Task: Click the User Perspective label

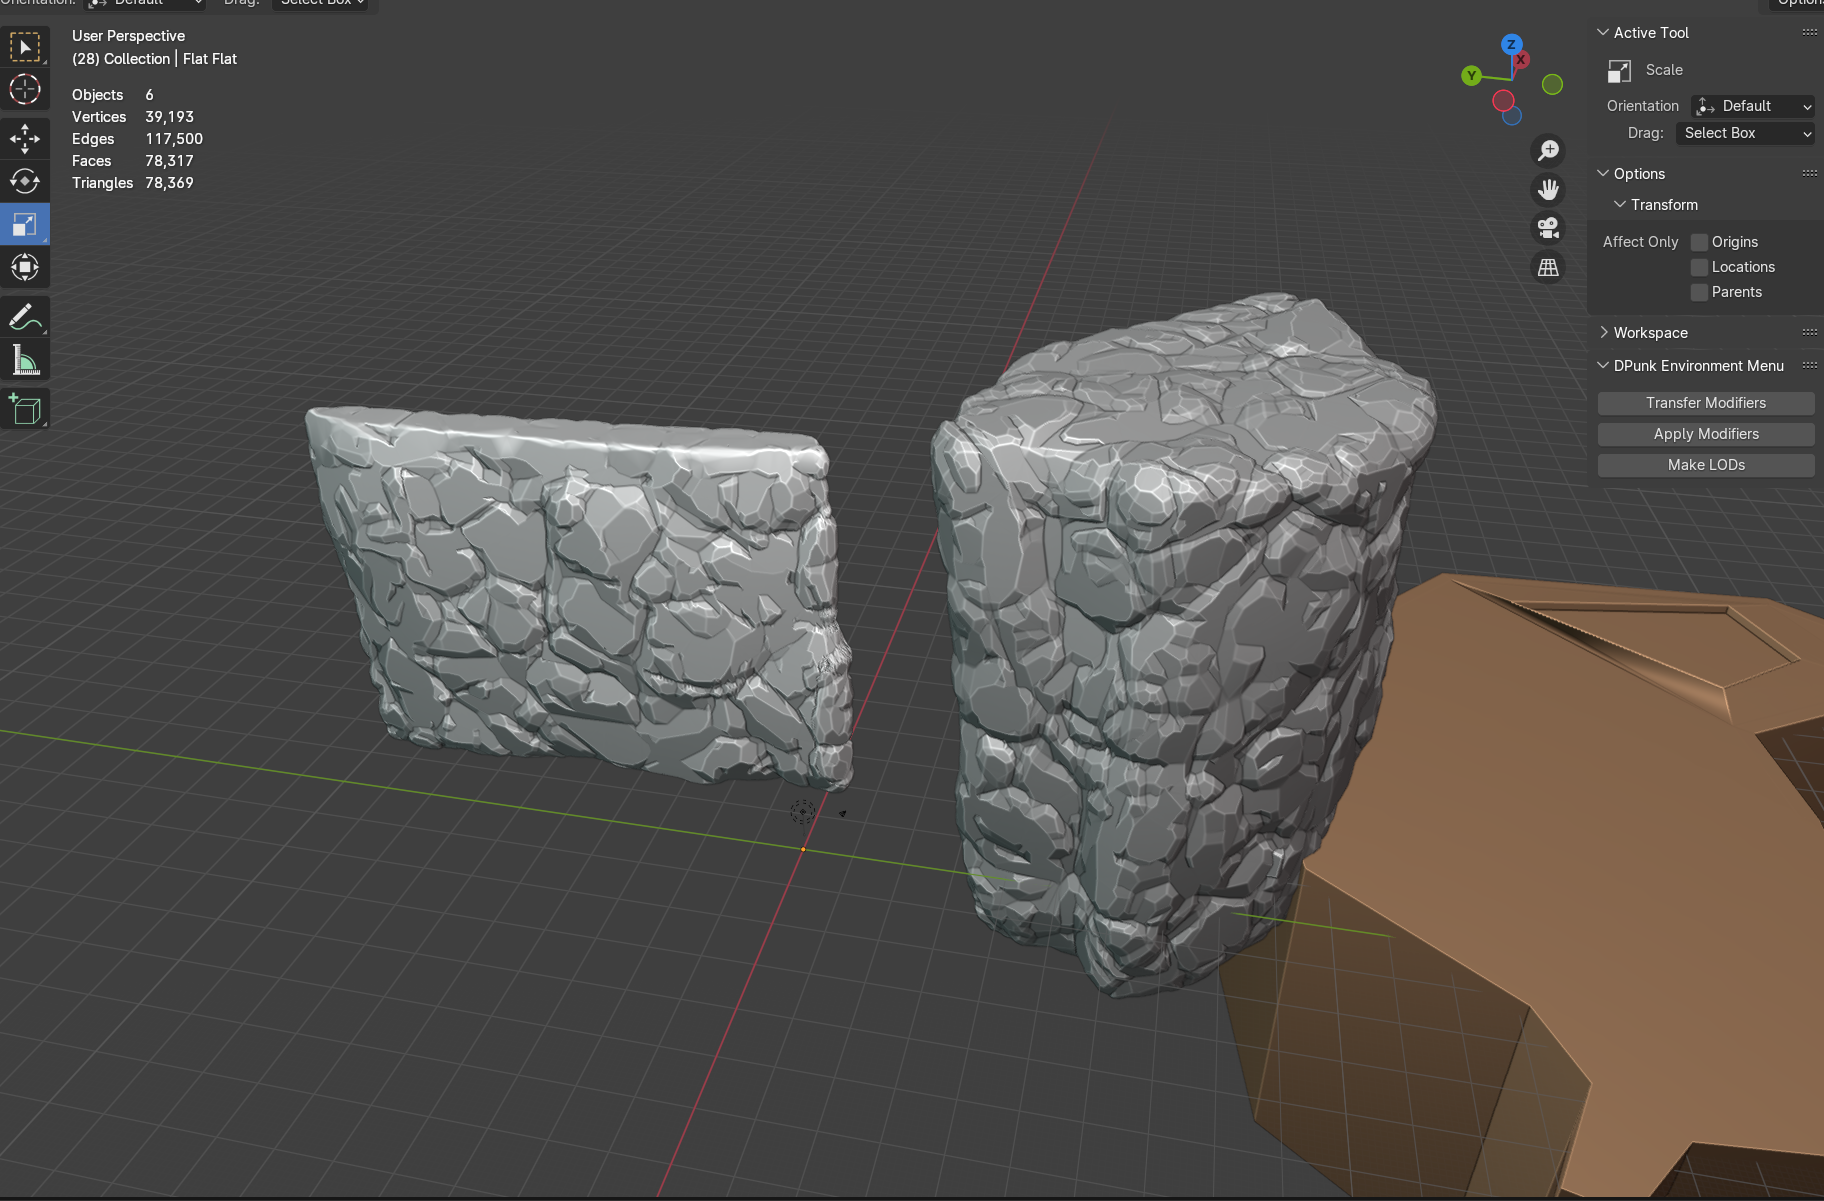Action: [129, 37]
